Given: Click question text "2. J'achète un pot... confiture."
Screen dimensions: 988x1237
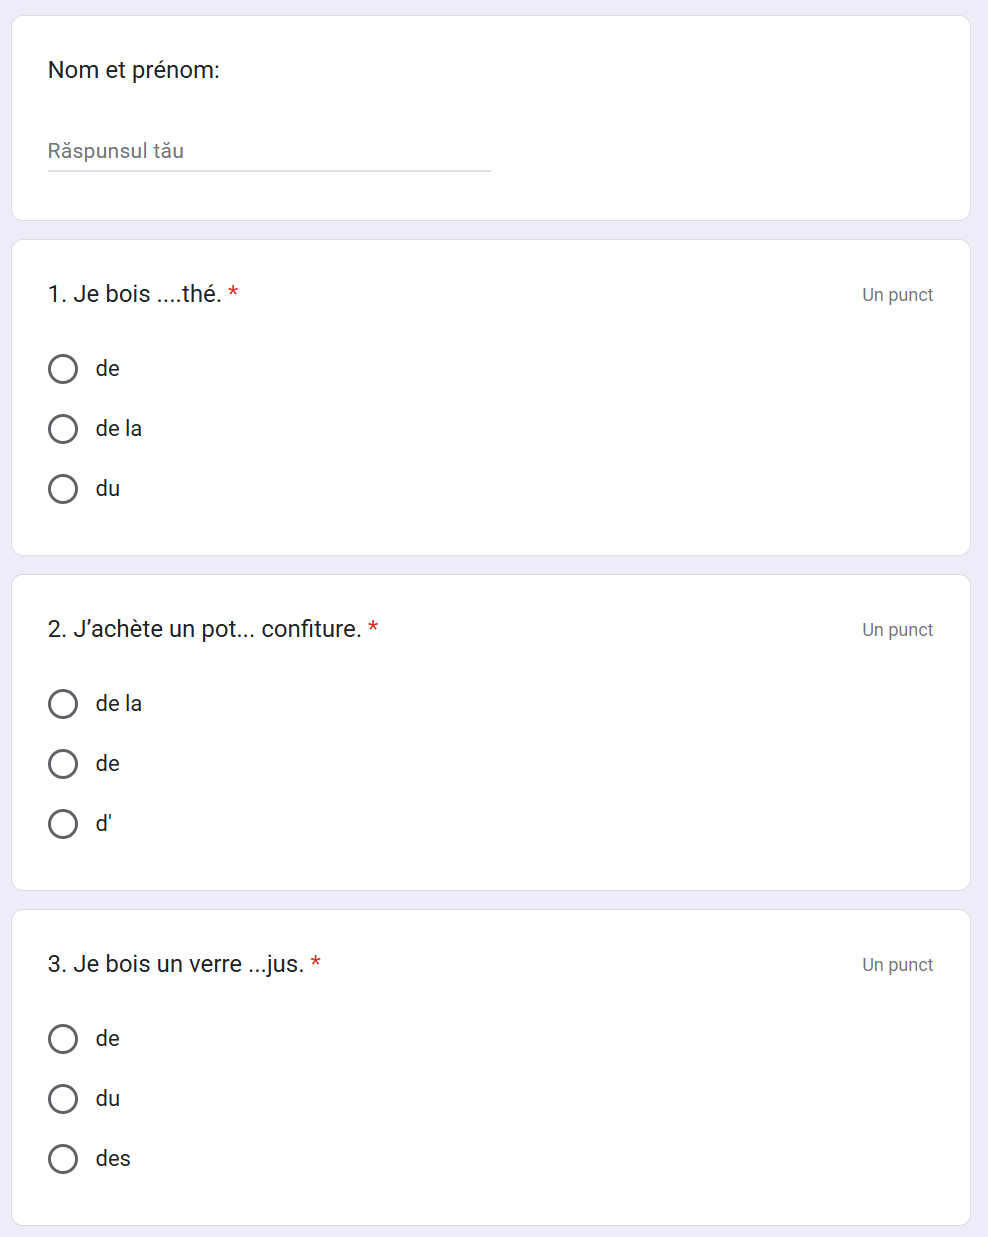Looking at the screenshot, I should click(204, 629).
